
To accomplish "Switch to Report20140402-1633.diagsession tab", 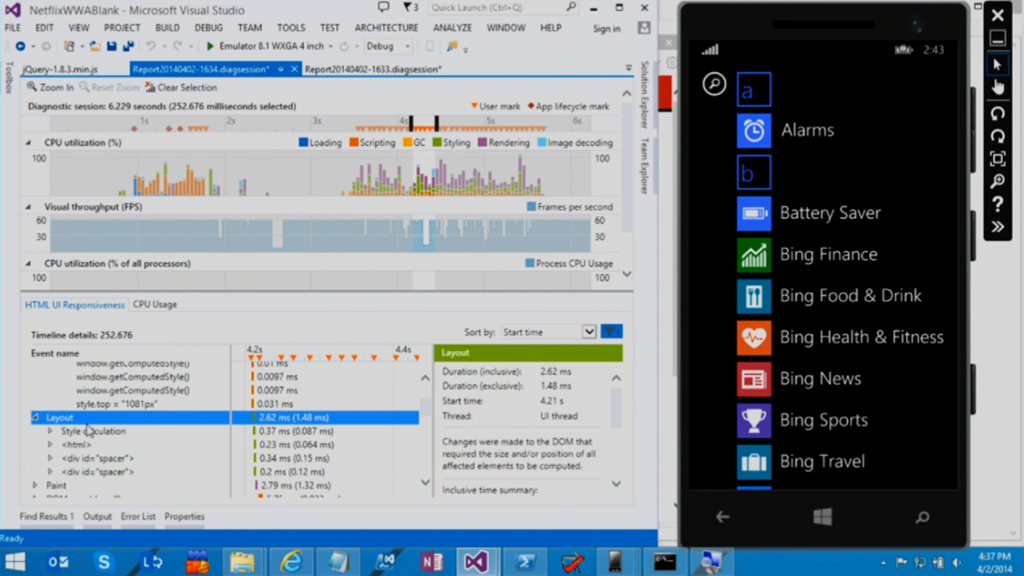I will [x=373, y=69].
